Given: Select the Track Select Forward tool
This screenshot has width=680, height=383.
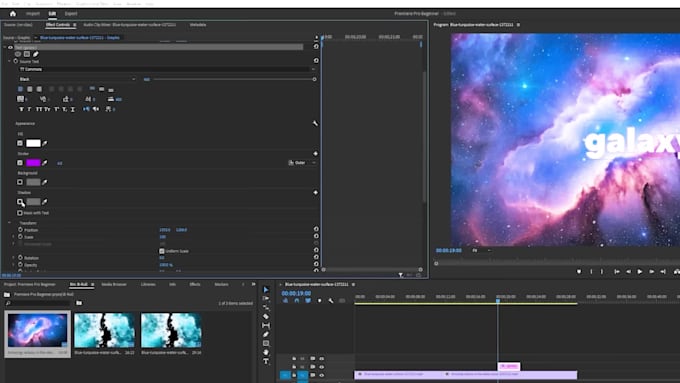Looking at the screenshot, I should click(x=266, y=298).
